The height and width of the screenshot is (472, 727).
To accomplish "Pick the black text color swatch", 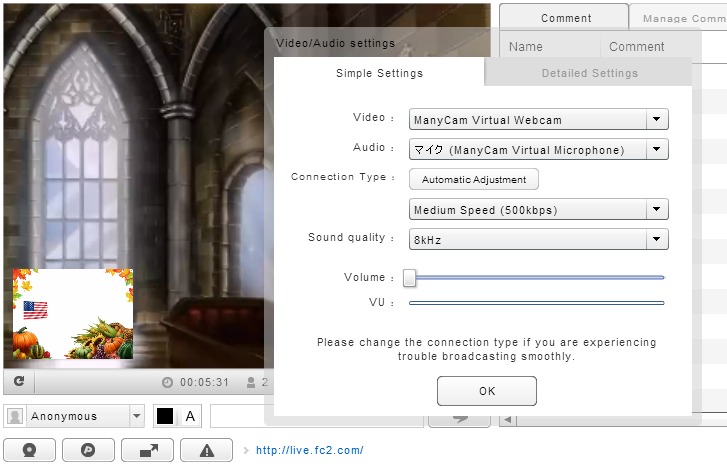I will coord(165,416).
